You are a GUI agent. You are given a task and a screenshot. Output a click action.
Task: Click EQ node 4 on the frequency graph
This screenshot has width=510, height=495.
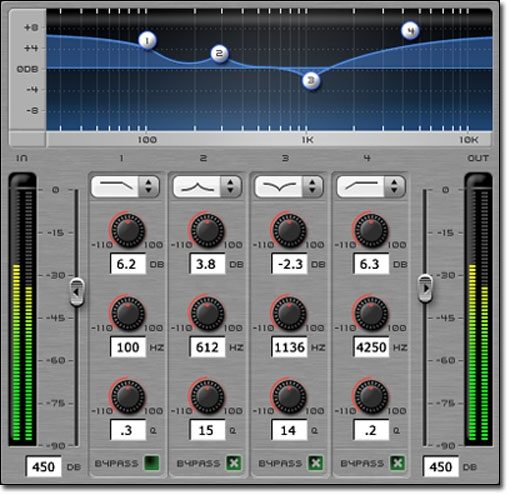(410, 31)
